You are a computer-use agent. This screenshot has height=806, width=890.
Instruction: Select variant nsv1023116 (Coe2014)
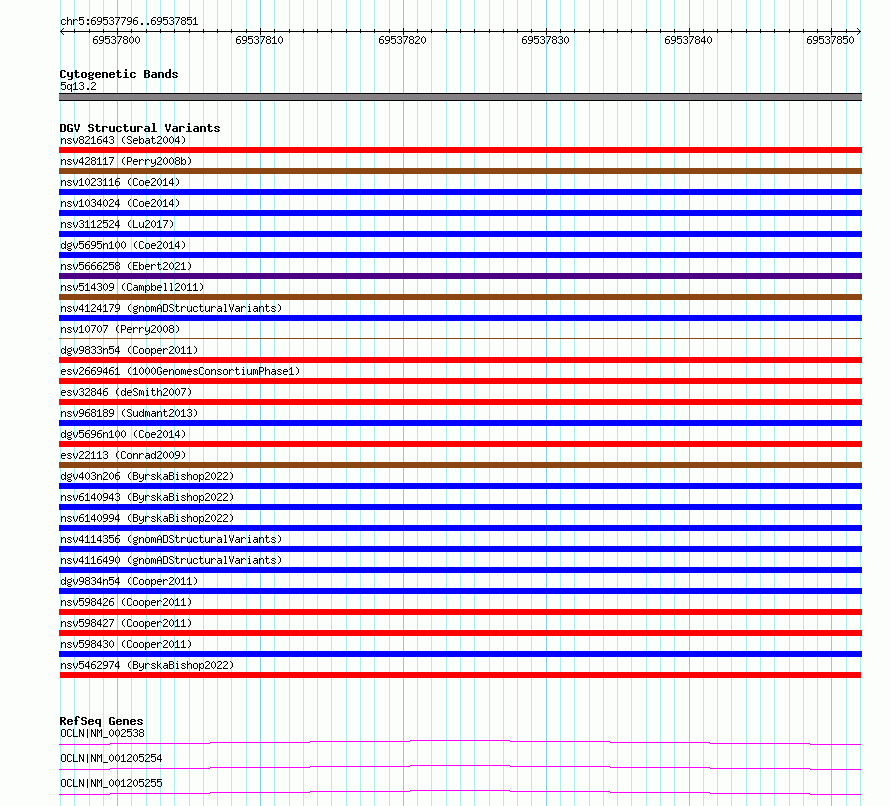click(120, 182)
